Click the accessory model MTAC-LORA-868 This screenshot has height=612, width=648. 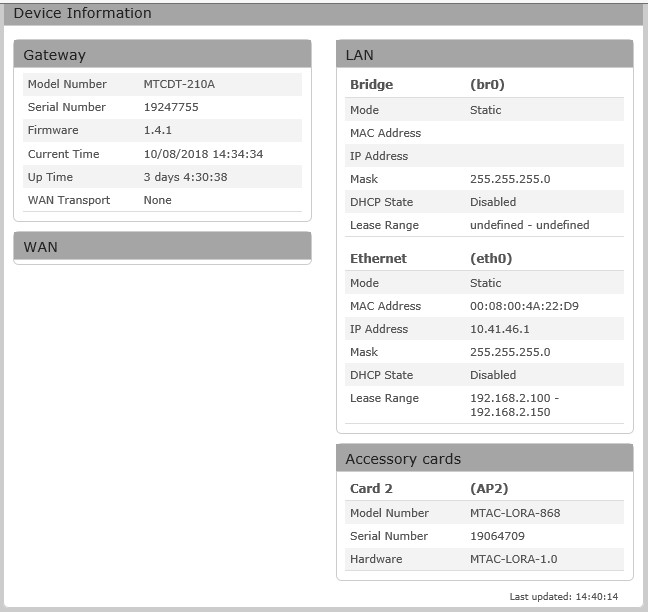[x=515, y=513]
